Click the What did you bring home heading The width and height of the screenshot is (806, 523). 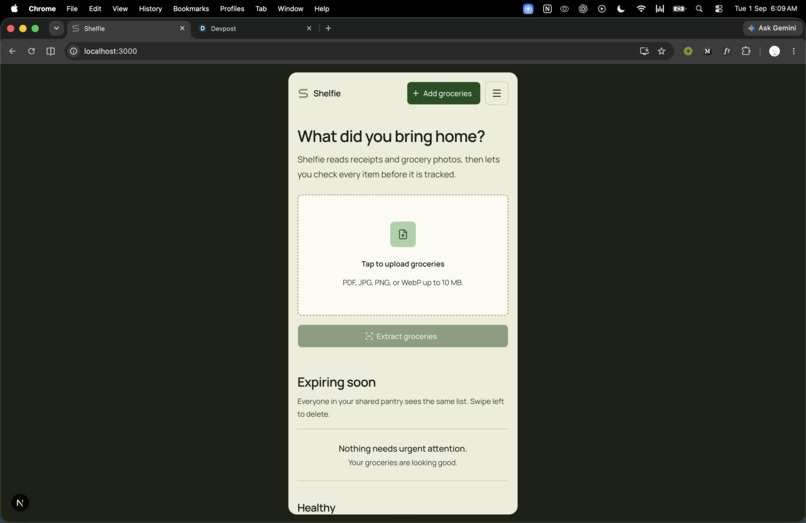pyautogui.click(x=391, y=136)
